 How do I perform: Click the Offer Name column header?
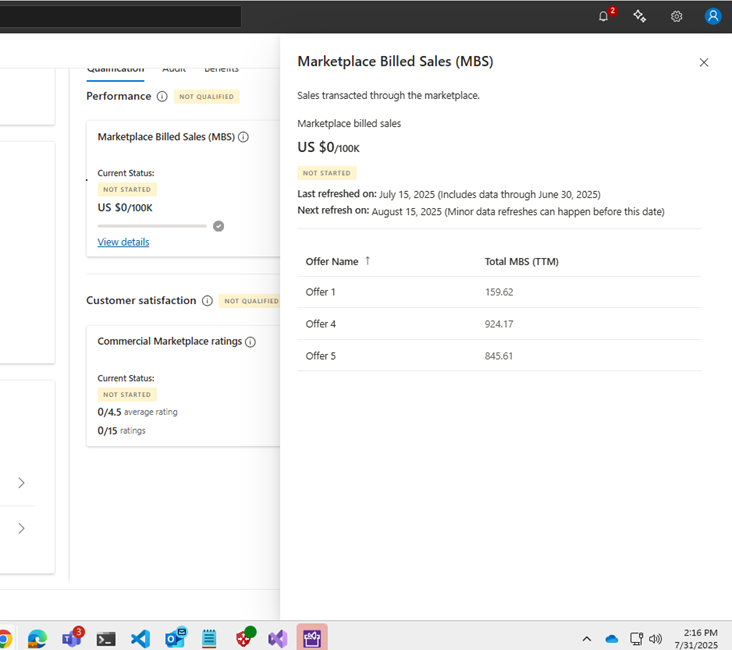coord(332,261)
